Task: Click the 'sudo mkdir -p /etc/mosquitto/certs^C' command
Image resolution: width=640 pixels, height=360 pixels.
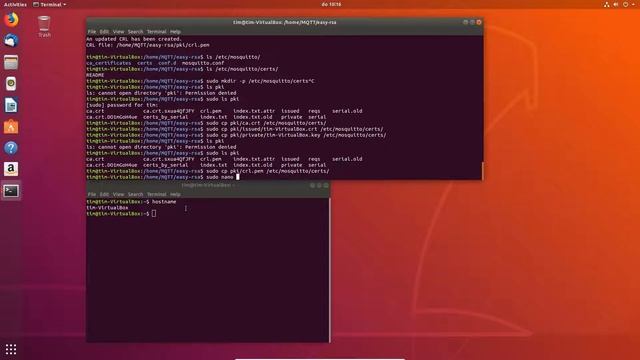Action: (x=260, y=81)
